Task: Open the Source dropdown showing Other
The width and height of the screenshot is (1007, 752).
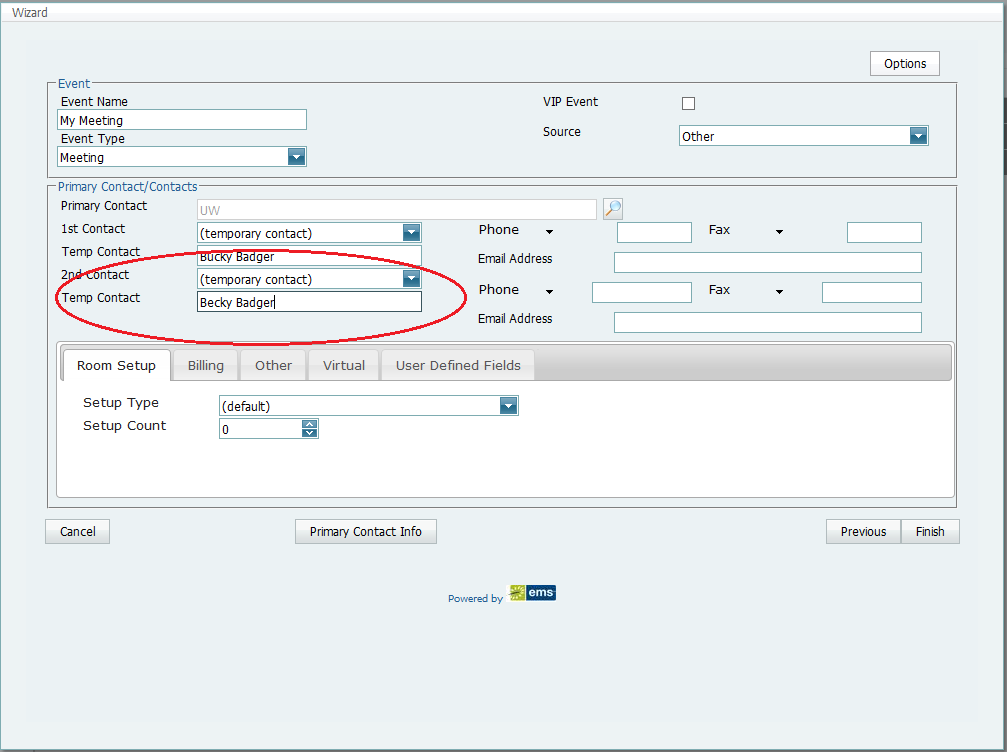Action: click(x=918, y=136)
